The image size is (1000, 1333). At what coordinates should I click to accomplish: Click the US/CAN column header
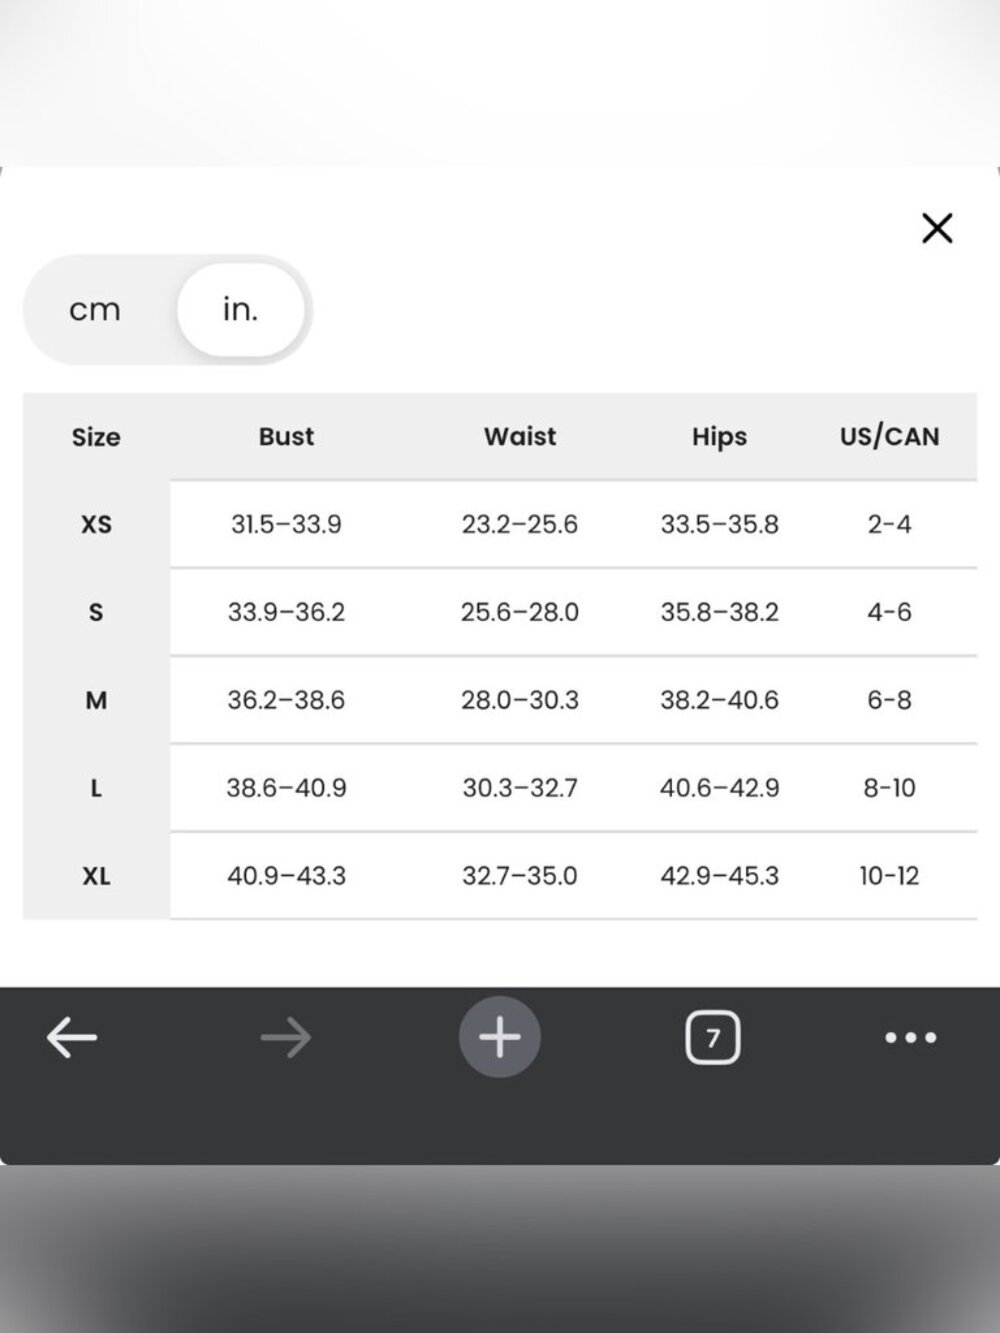pos(889,436)
